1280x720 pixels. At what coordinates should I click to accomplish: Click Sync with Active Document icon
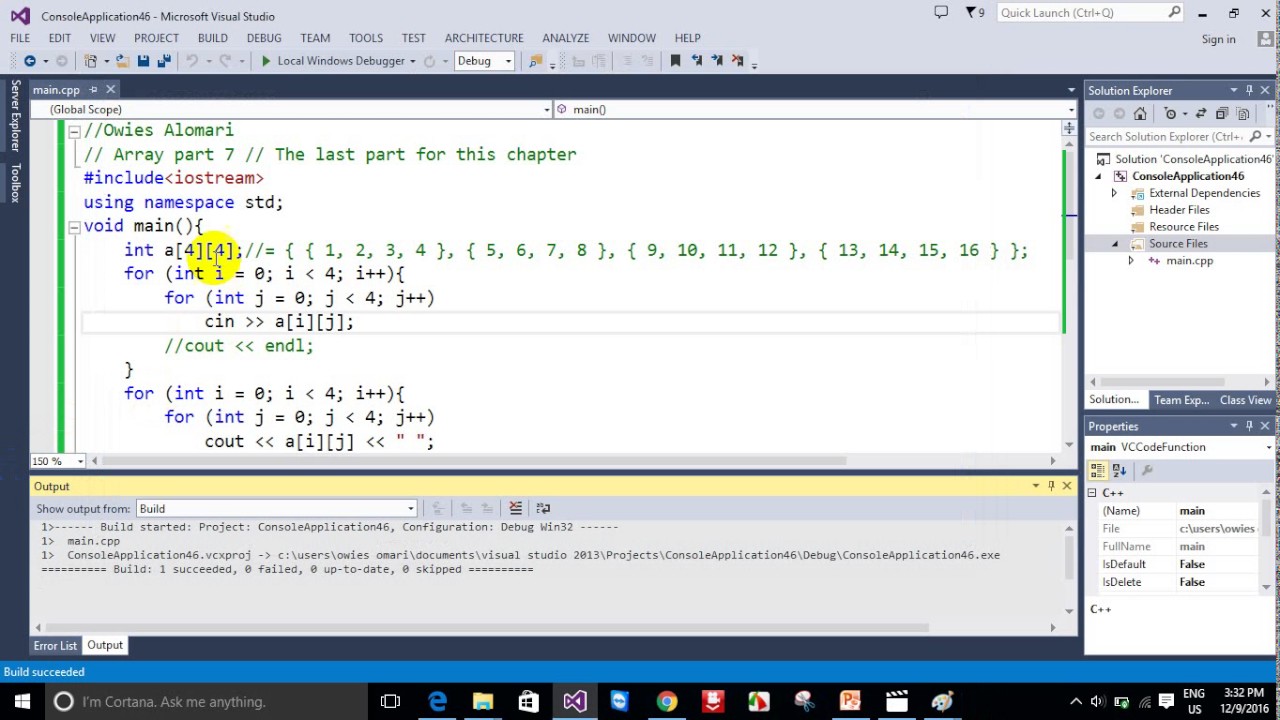pos(1200,113)
